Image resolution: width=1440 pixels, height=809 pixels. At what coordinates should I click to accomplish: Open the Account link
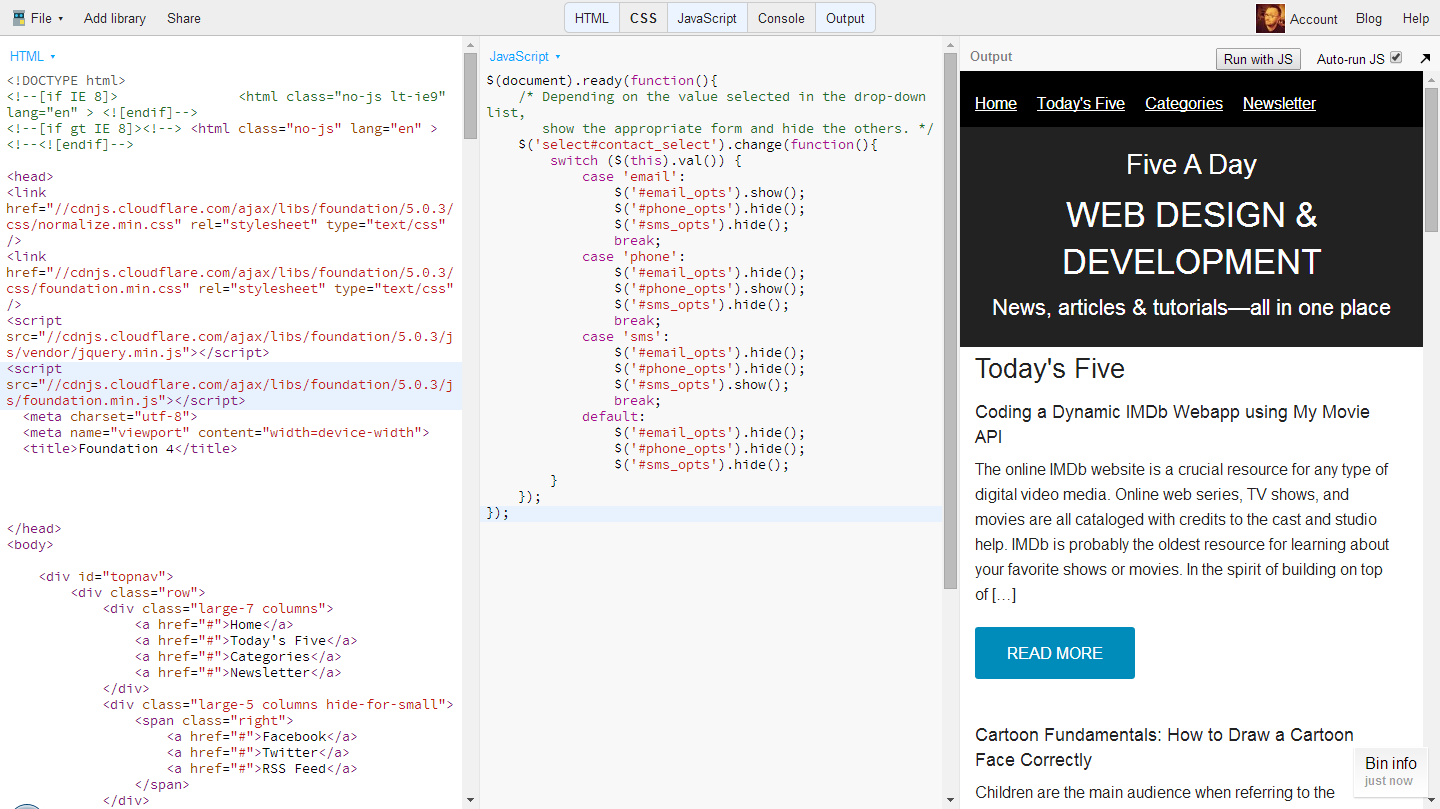(x=1313, y=19)
